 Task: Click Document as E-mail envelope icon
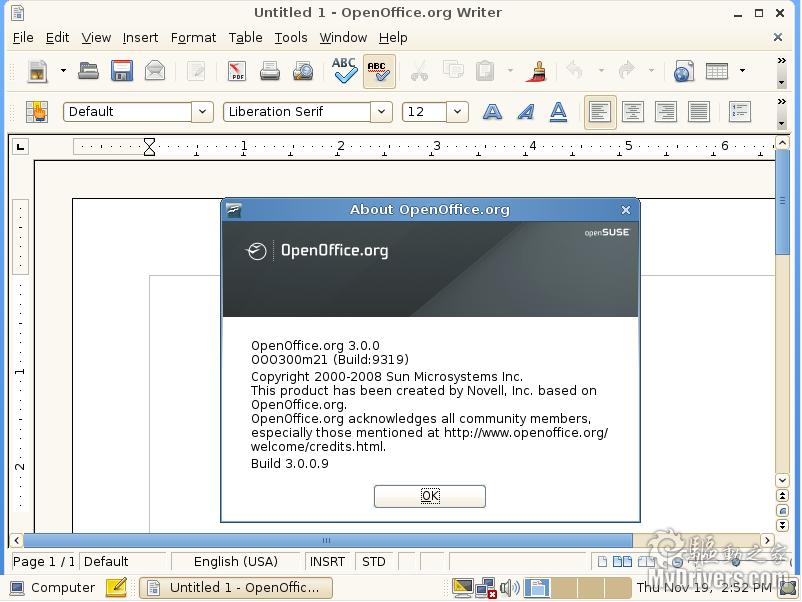click(154, 71)
